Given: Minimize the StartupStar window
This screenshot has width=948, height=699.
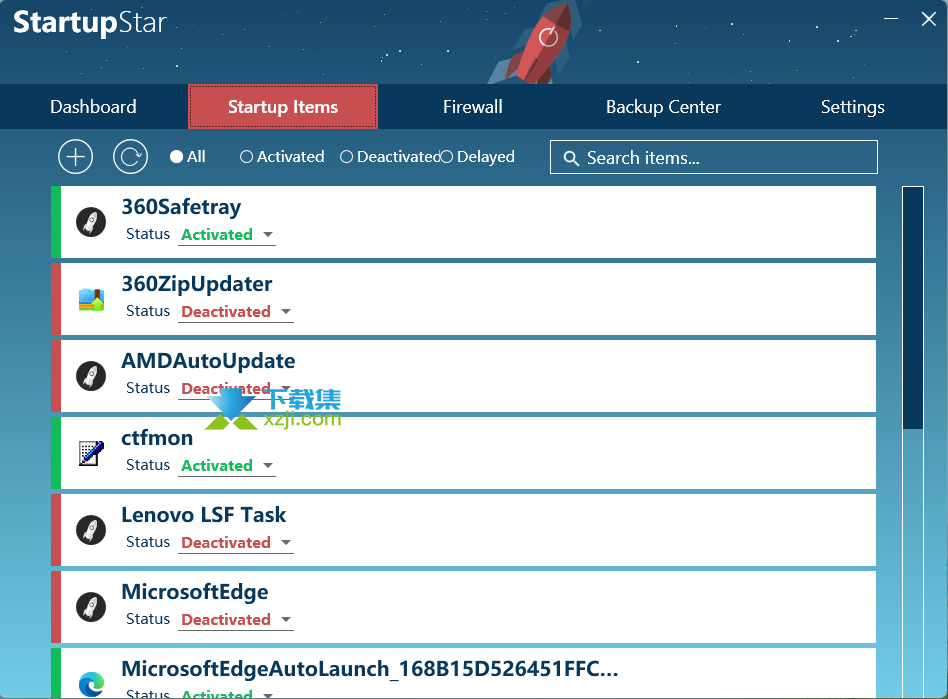Looking at the screenshot, I should click(x=891, y=19).
